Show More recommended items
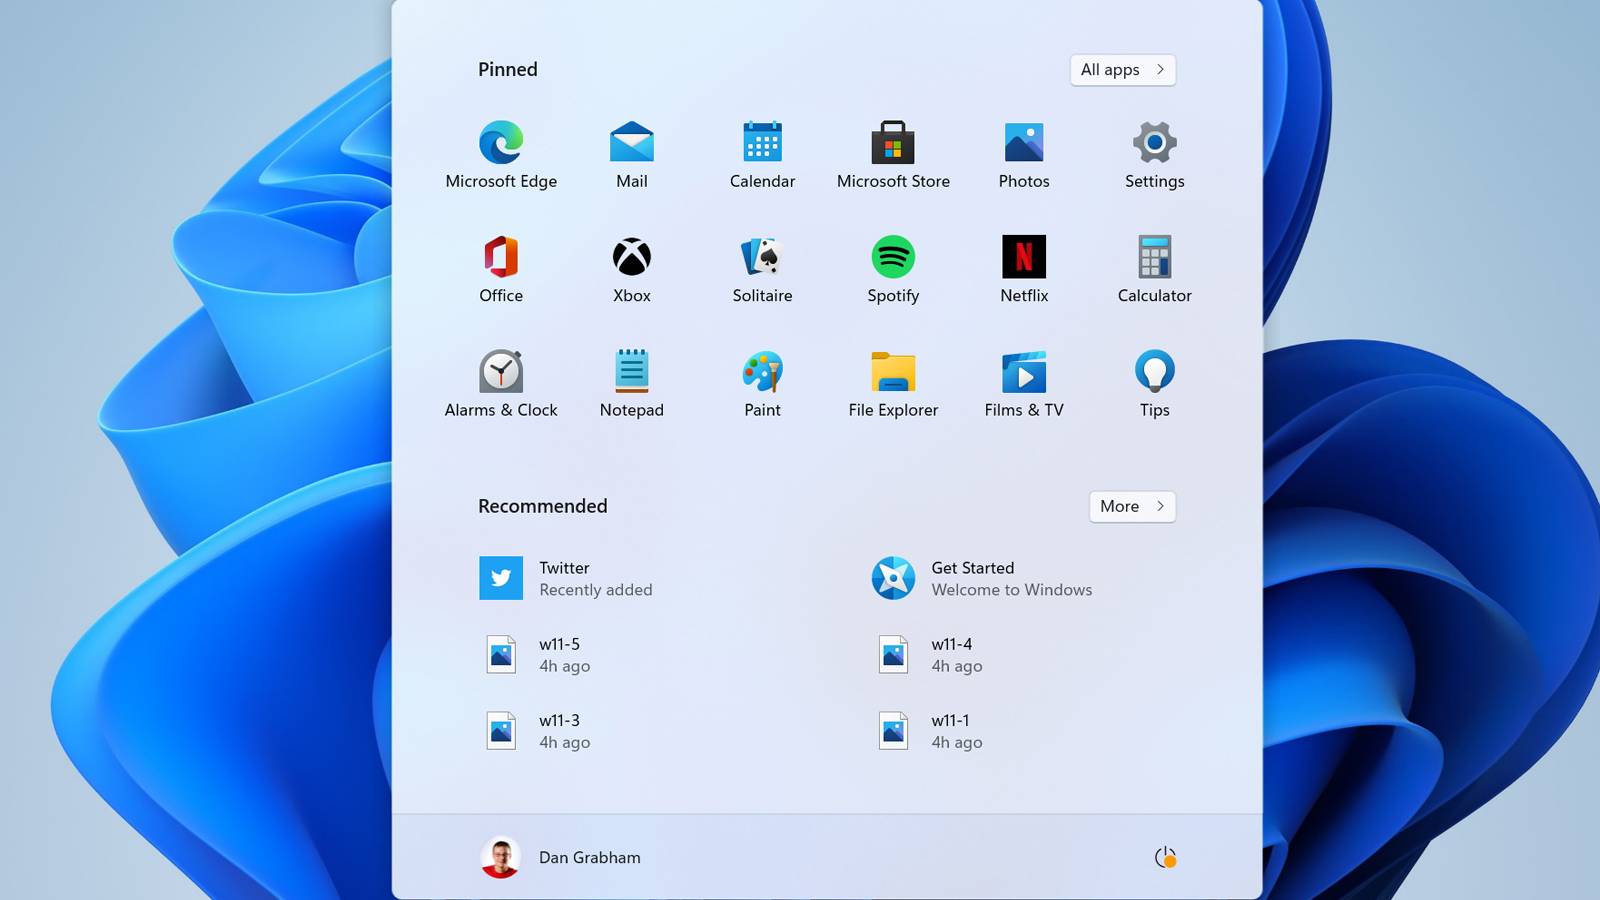Screen dimensions: 1600x900 click(x=1131, y=507)
